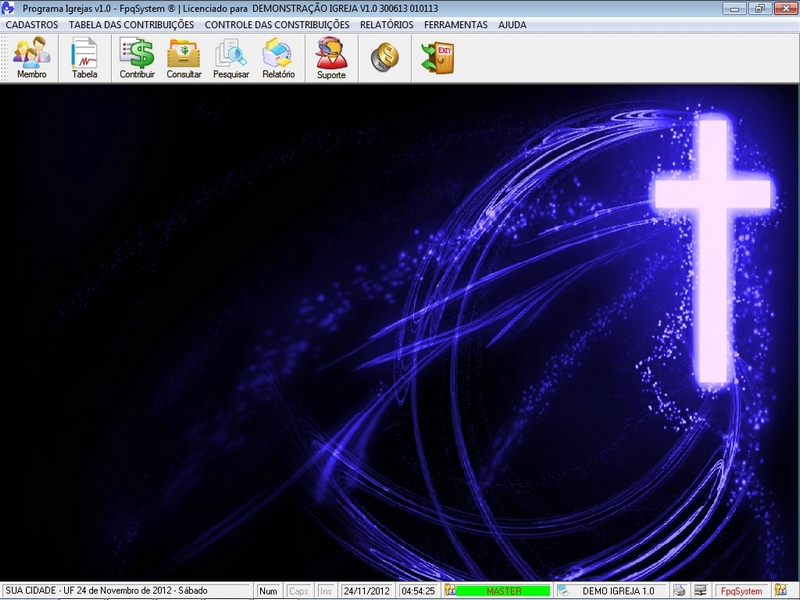Open the FERRAMENTAS menu
The height and width of the screenshot is (600, 800).
coord(456,24)
